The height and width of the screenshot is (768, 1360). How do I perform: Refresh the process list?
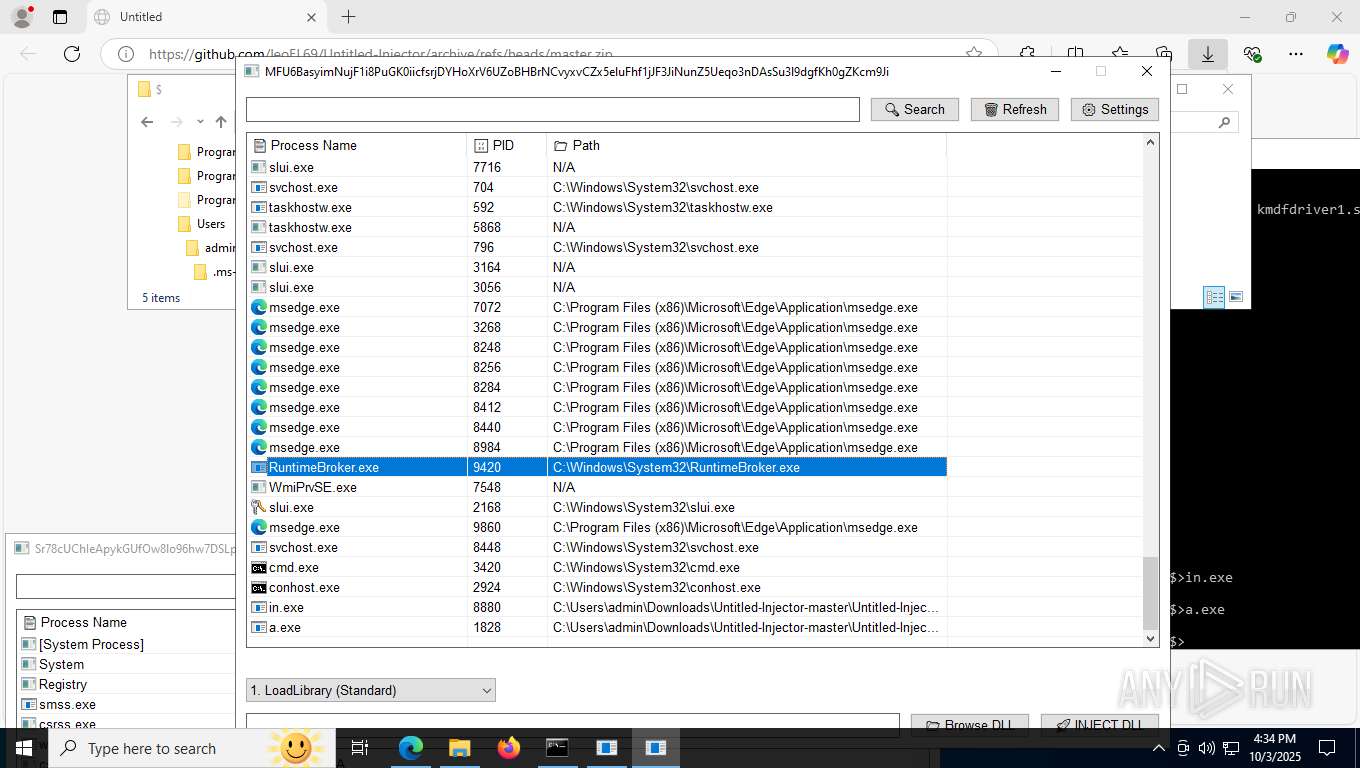[1014, 110]
